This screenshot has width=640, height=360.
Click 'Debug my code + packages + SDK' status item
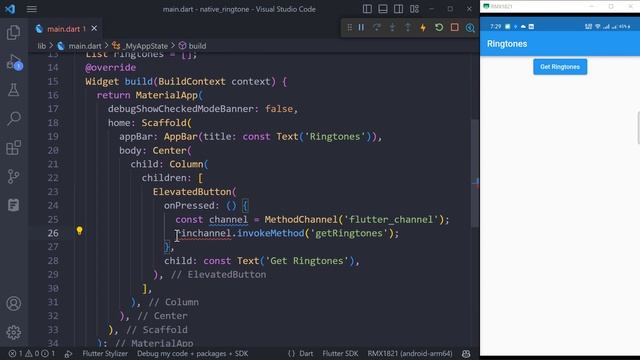(x=192, y=353)
